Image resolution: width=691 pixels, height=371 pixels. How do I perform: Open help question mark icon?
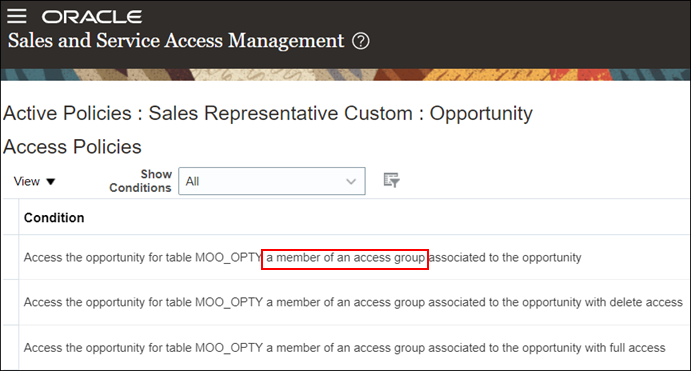tap(360, 41)
